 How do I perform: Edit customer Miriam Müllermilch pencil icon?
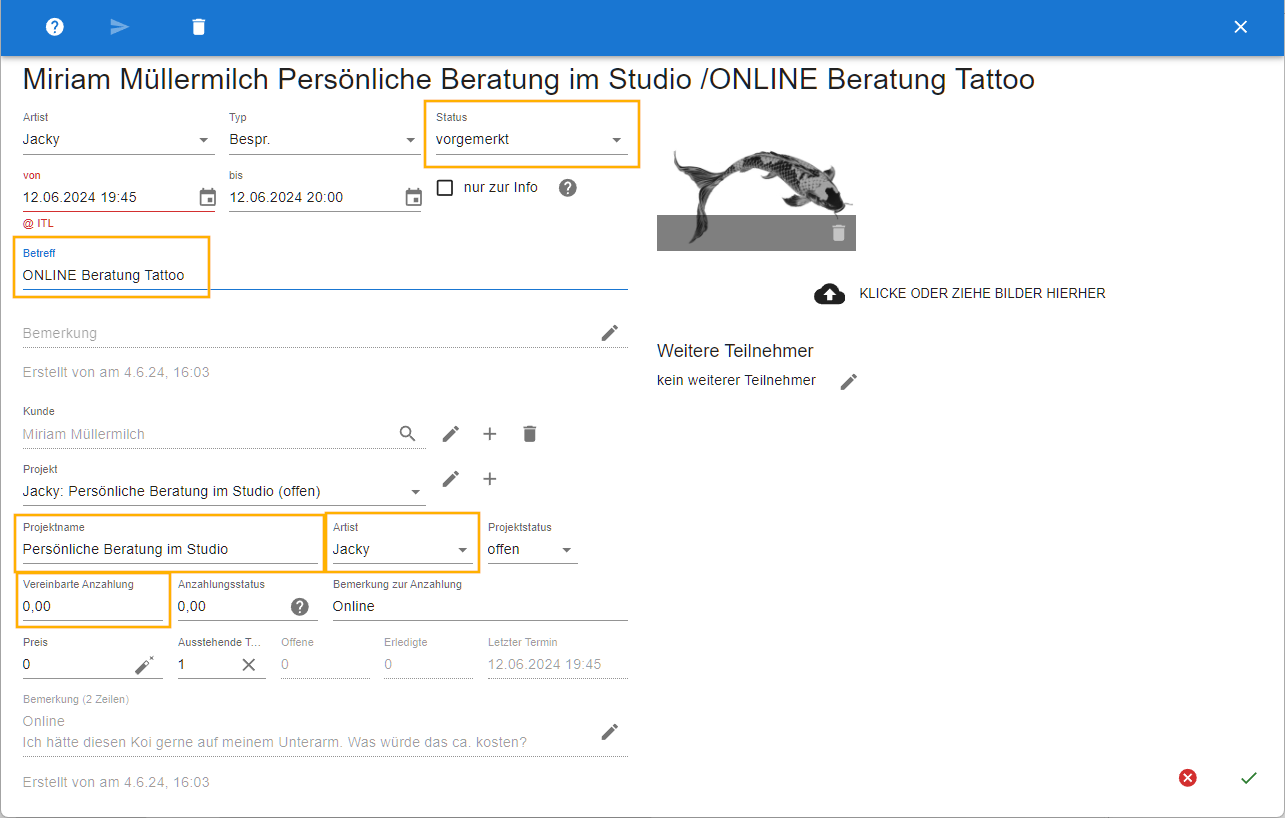coord(451,434)
